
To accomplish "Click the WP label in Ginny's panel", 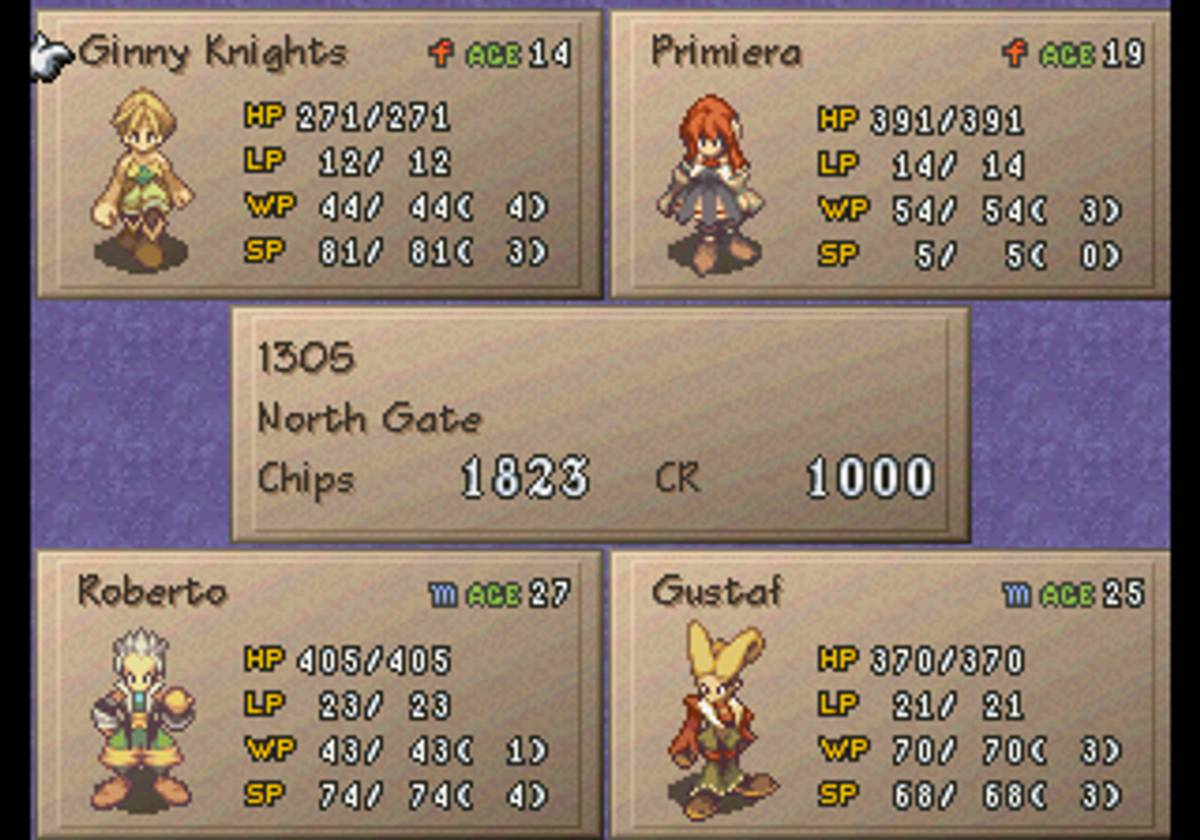I will 265,206.
